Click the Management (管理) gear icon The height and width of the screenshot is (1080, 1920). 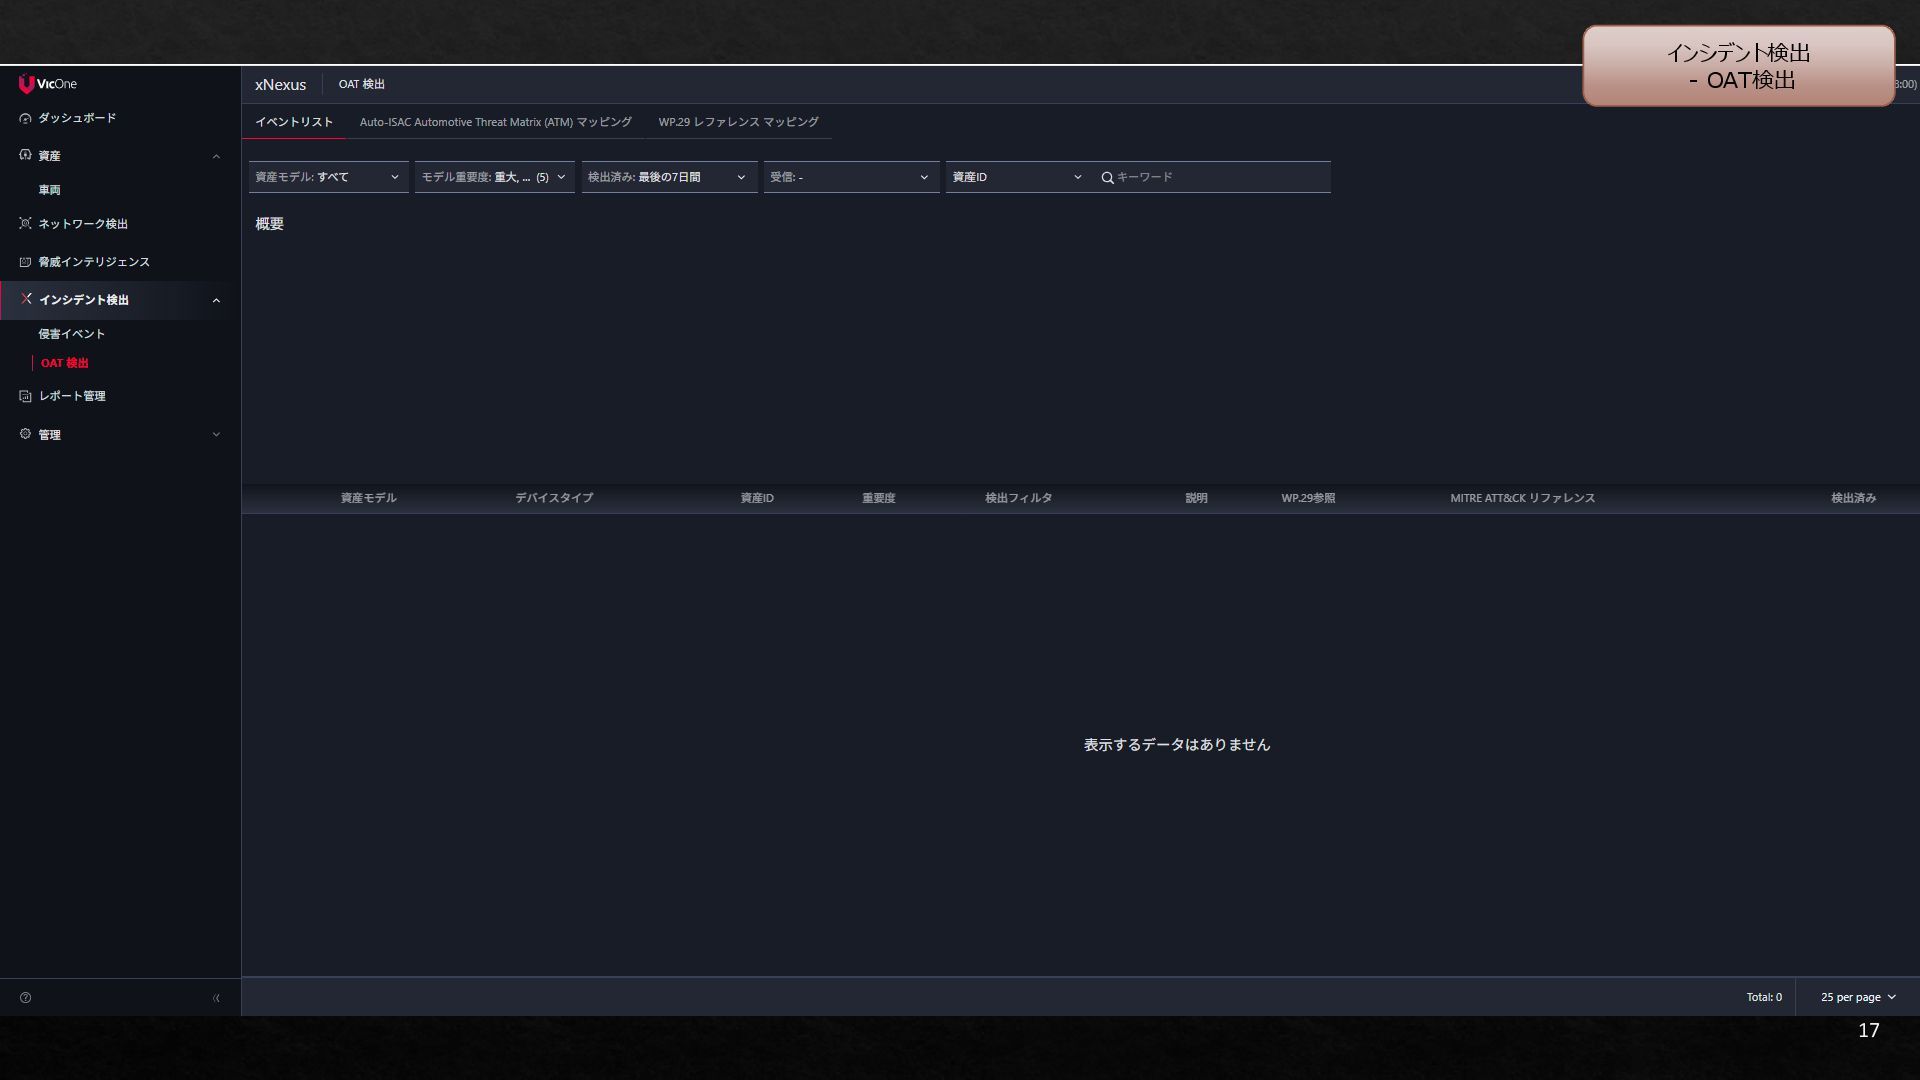click(x=25, y=434)
